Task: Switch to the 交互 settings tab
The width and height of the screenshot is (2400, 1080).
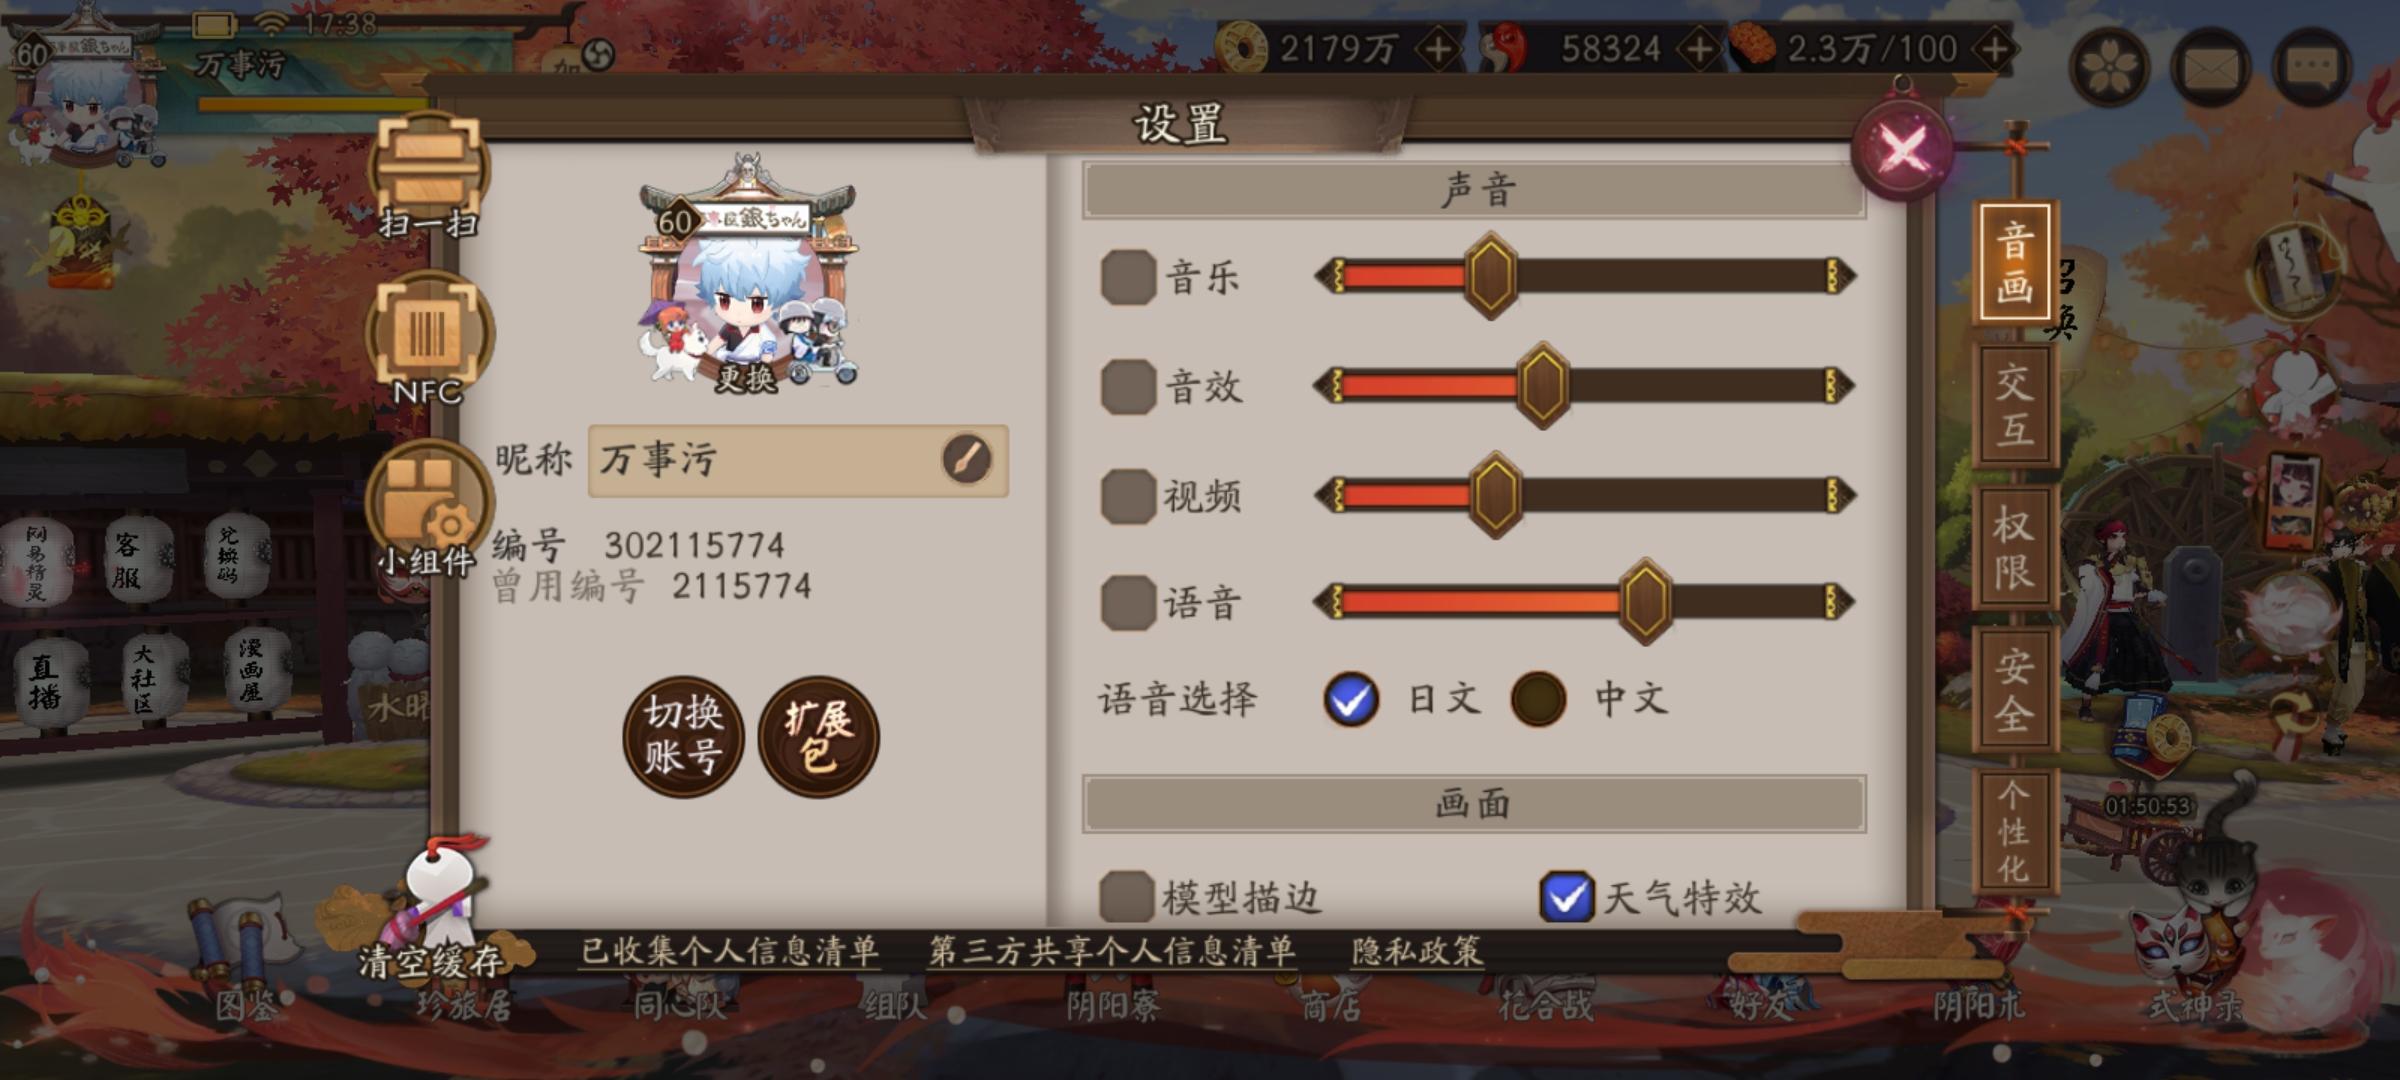Action: 2014,405
